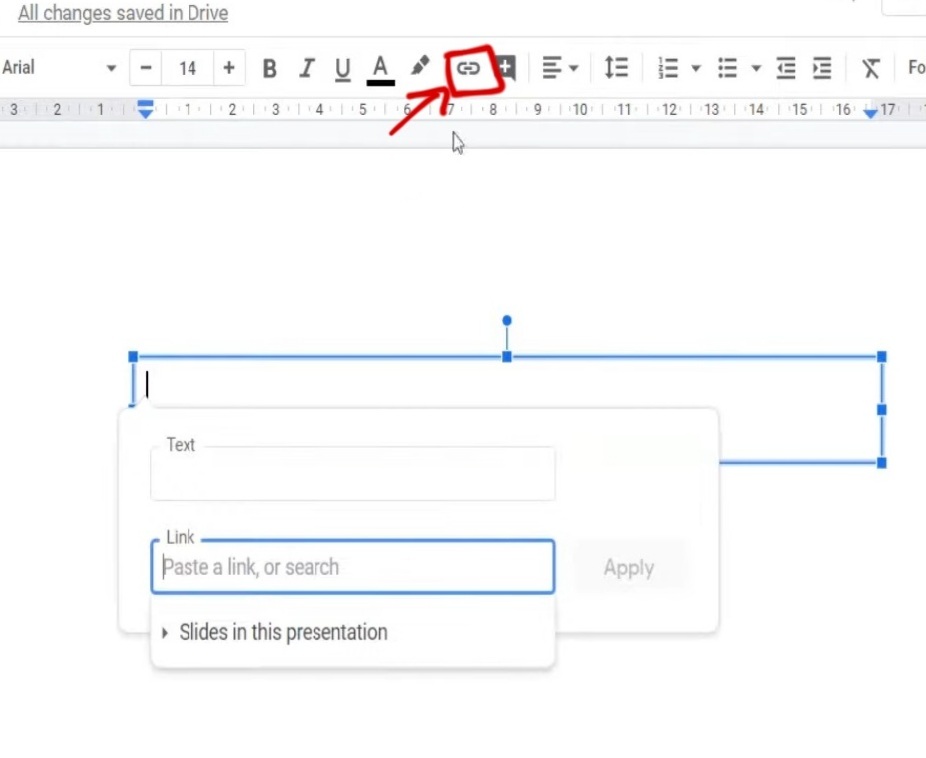Toggle underline formatting
This screenshot has height=758, width=926.
[x=343, y=69]
